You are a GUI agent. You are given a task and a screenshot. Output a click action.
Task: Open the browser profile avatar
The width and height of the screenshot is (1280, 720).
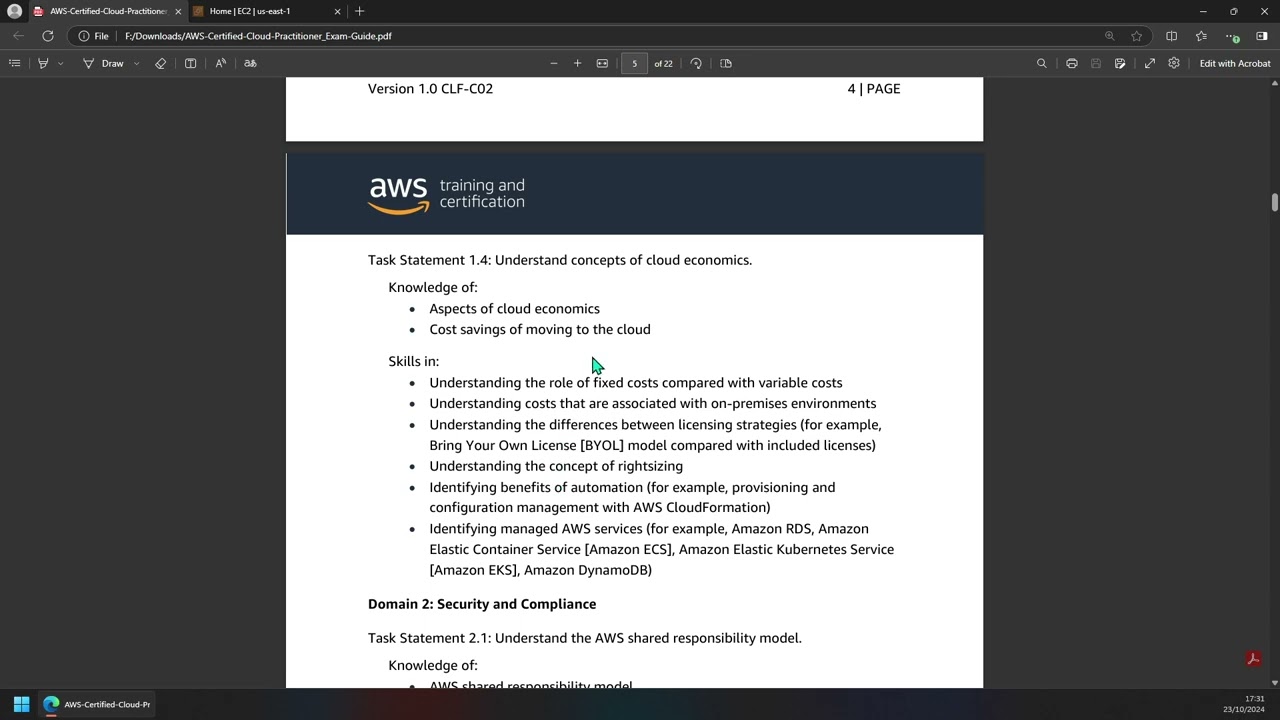click(x=14, y=11)
